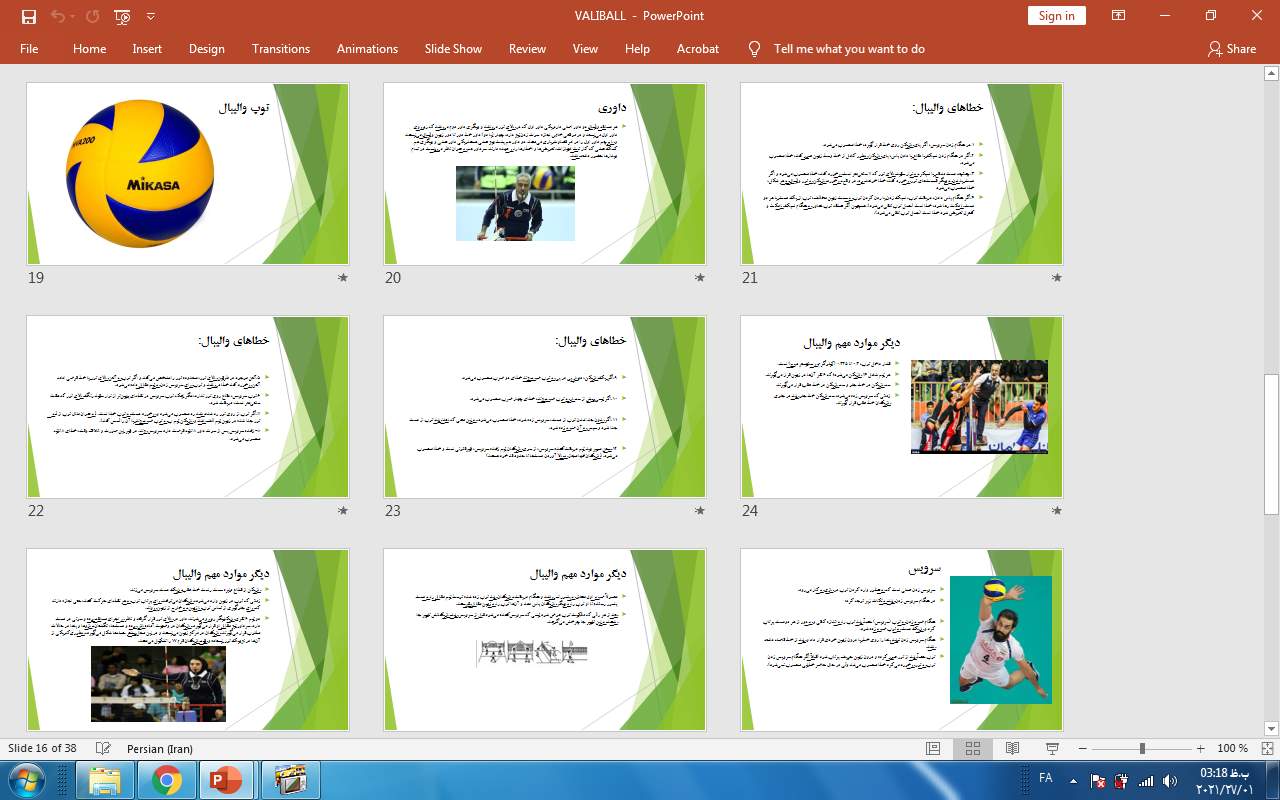Start slide show from status bar icon
This screenshot has width=1280, height=800.
click(1052, 748)
